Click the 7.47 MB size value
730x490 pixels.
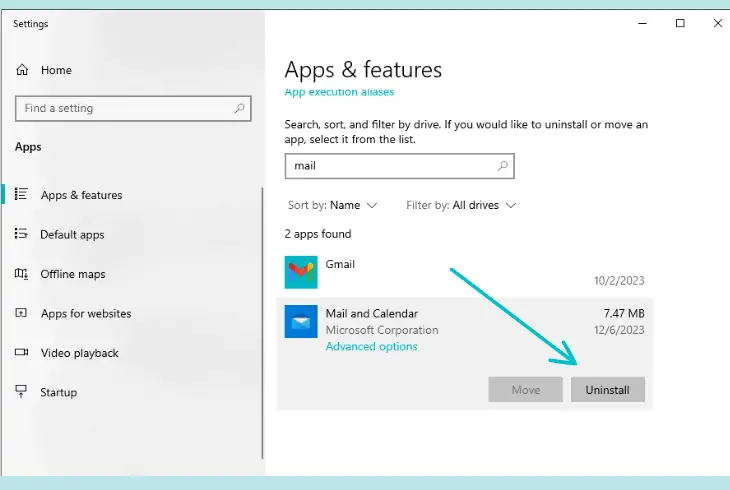pyautogui.click(x=624, y=313)
